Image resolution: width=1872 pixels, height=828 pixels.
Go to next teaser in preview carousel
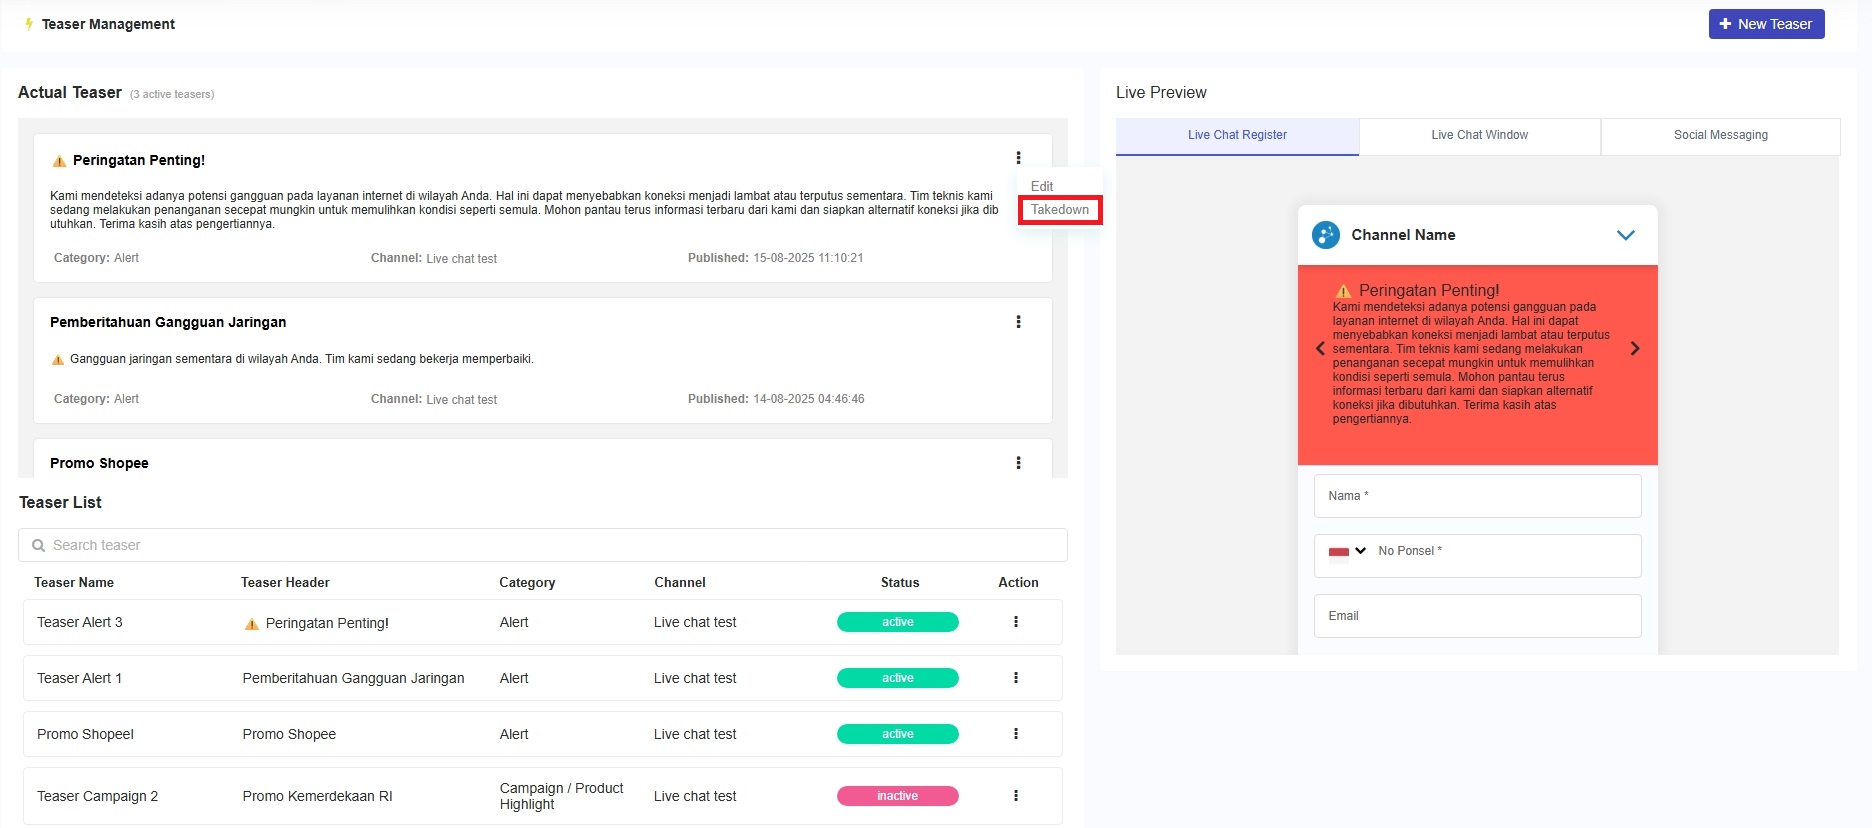pyautogui.click(x=1635, y=349)
